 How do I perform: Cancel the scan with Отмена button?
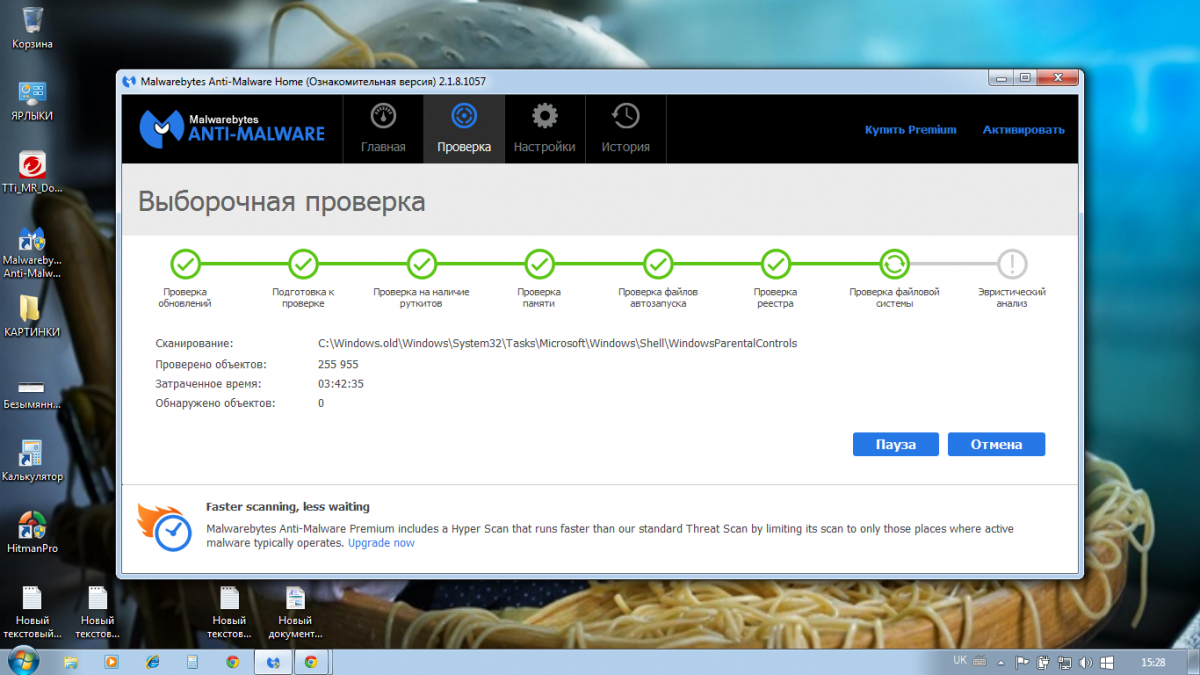point(996,444)
